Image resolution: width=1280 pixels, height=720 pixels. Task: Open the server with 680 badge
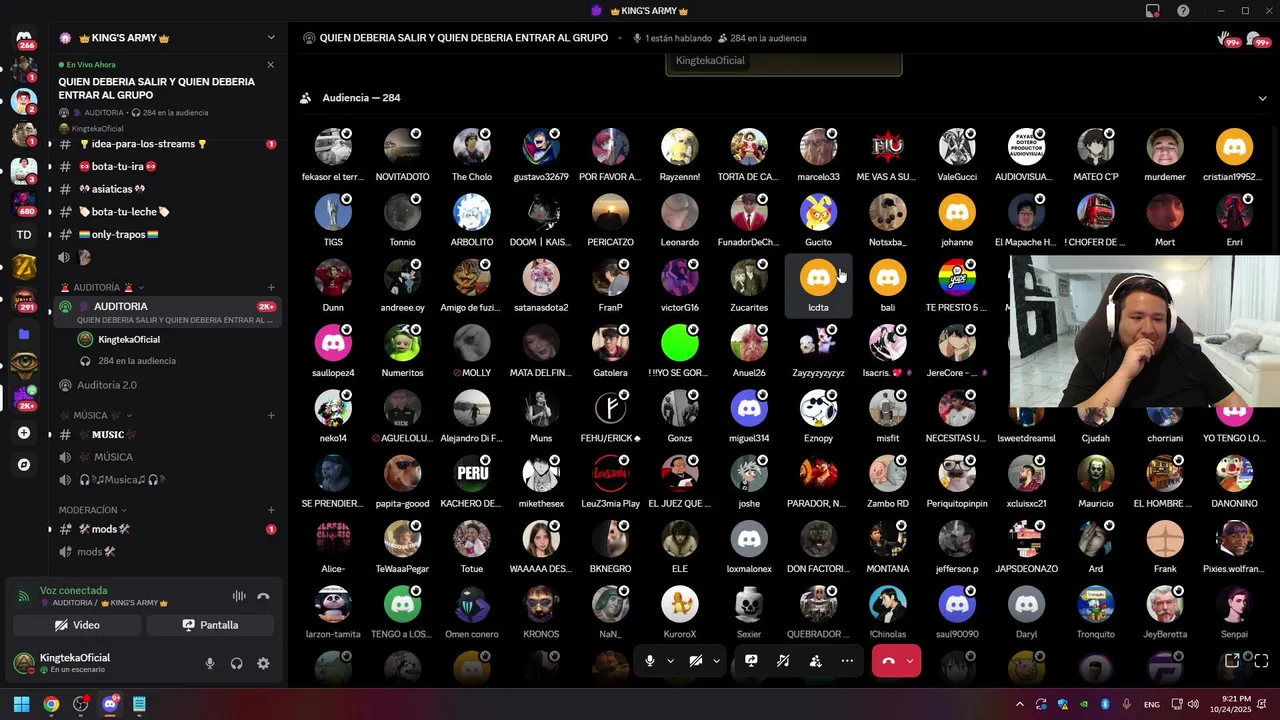pyautogui.click(x=24, y=203)
